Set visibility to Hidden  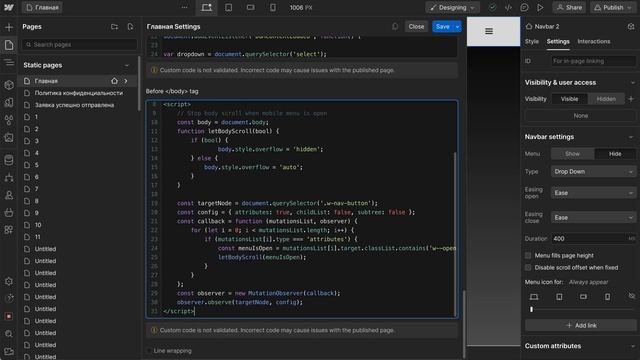click(x=606, y=99)
